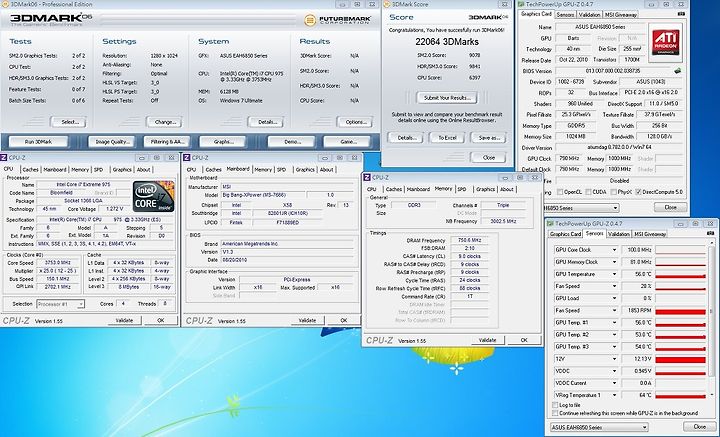Switch to Caches tab in CPU-Z CPU window

pos(30,169)
